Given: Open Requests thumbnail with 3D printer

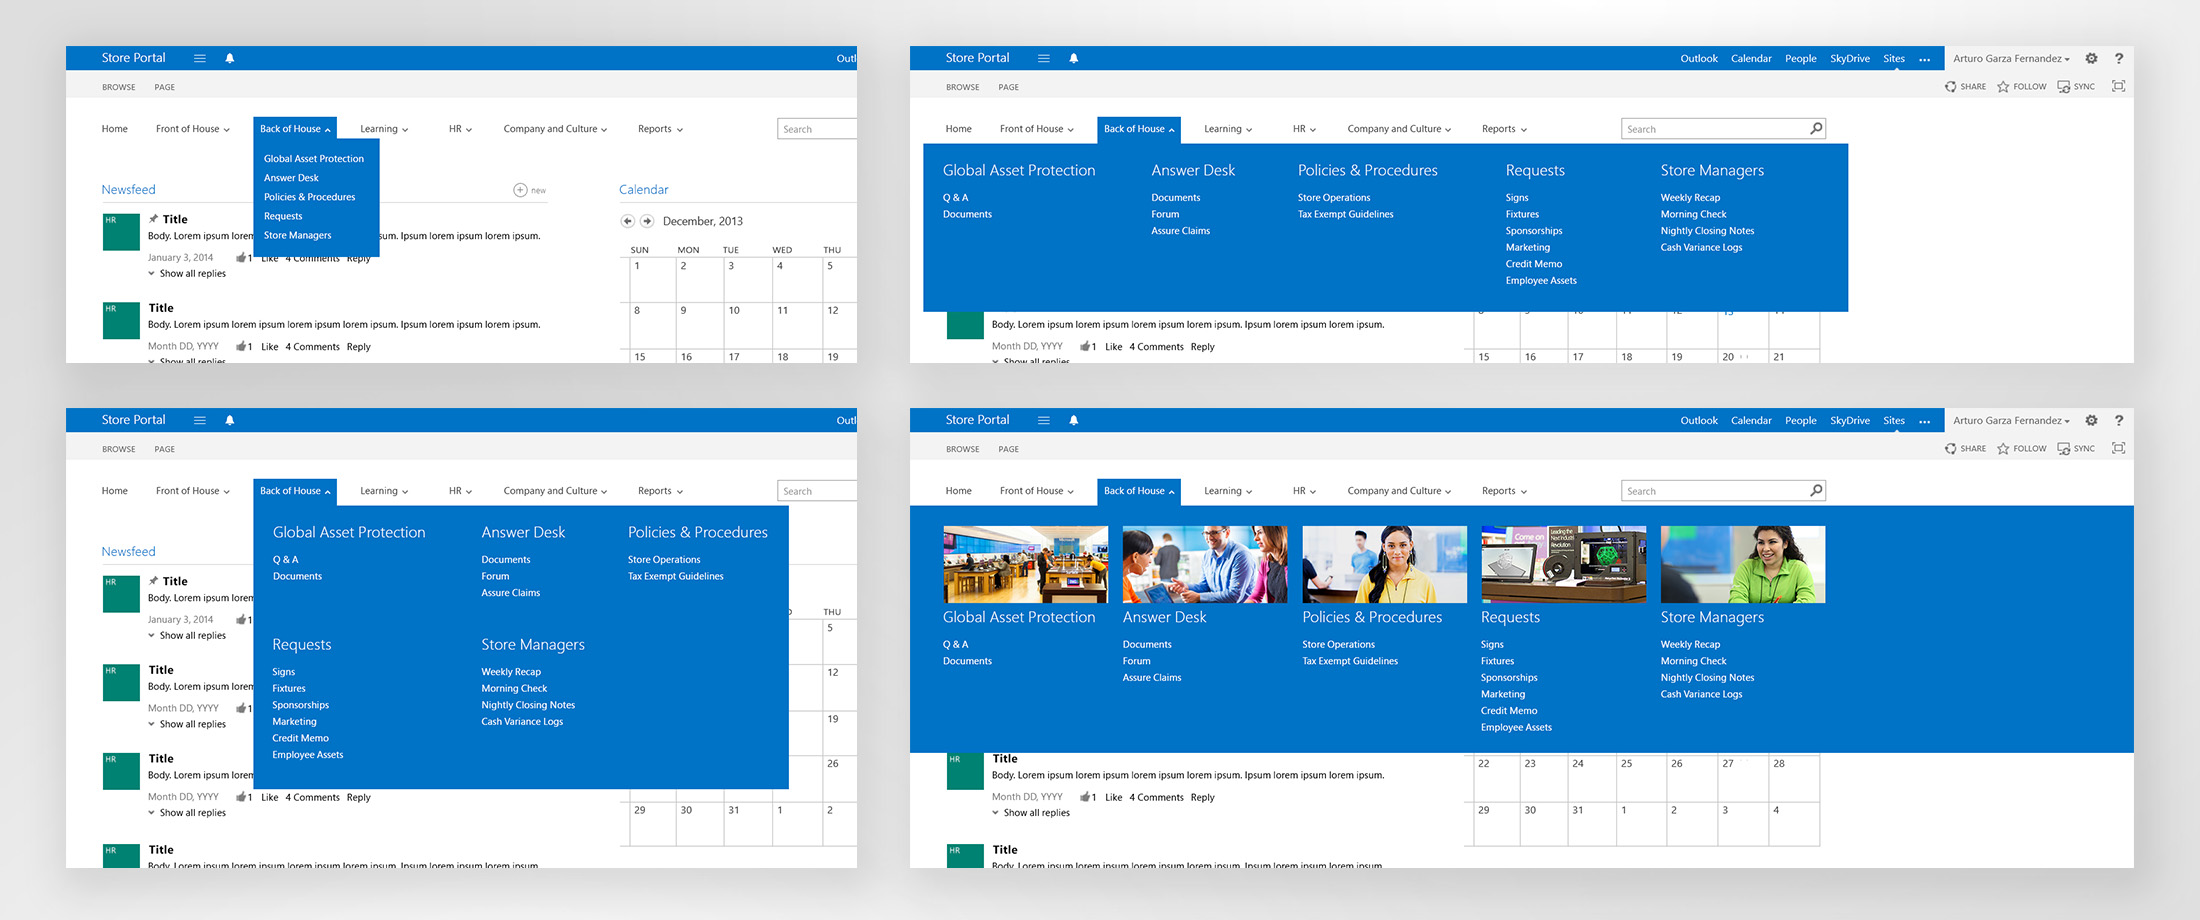Looking at the screenshot, I should click(x=1563, y=564).
